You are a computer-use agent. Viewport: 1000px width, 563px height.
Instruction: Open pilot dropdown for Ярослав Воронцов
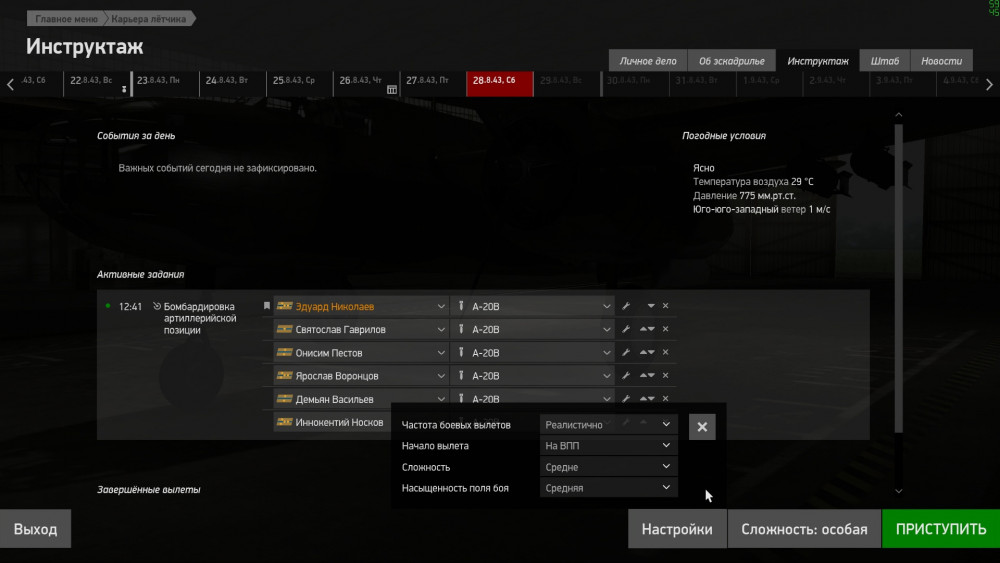coord(361,376)
